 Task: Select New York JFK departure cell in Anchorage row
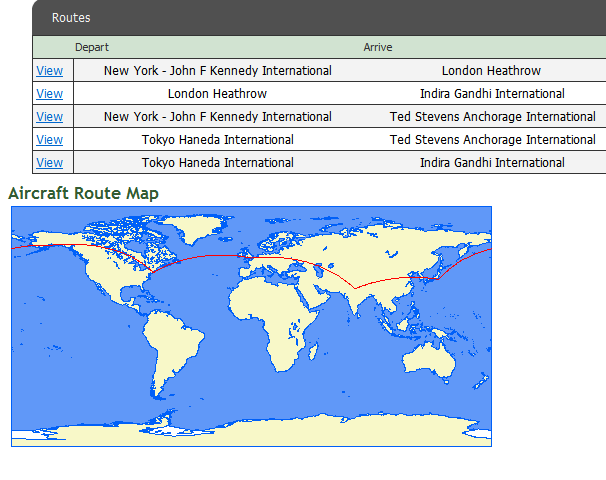point(218,117)
